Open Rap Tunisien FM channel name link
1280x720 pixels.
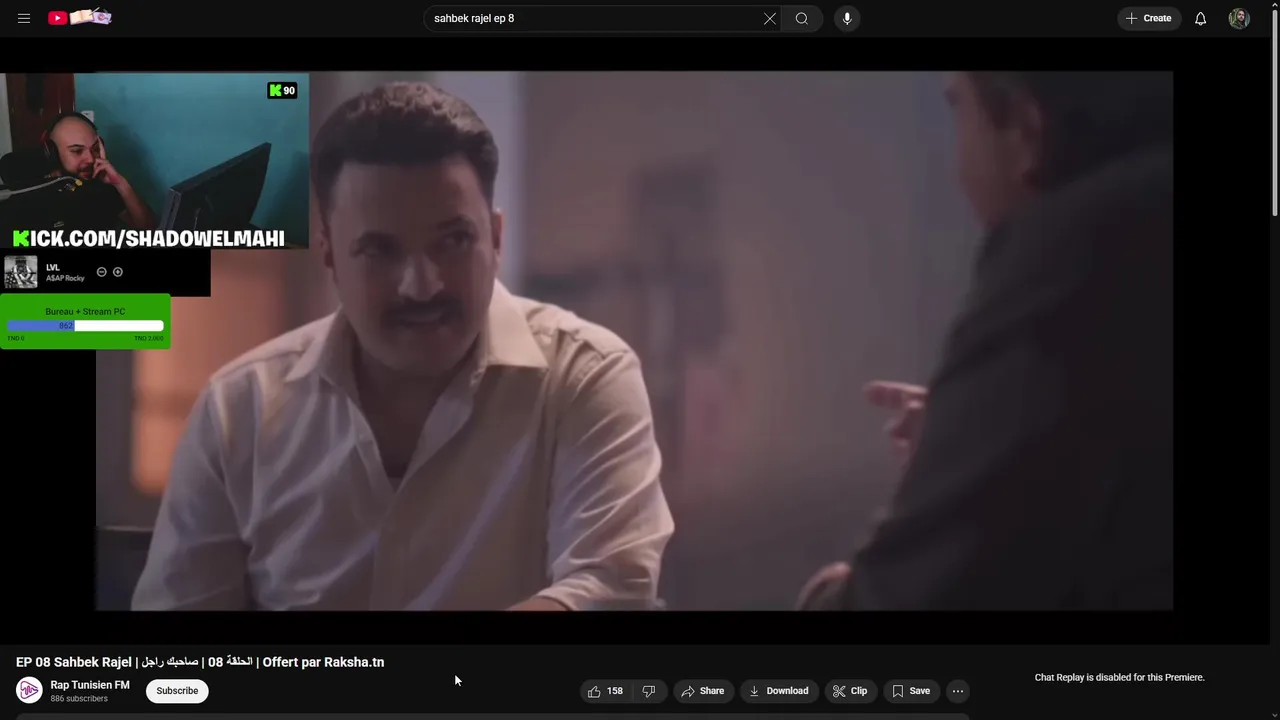90,685
